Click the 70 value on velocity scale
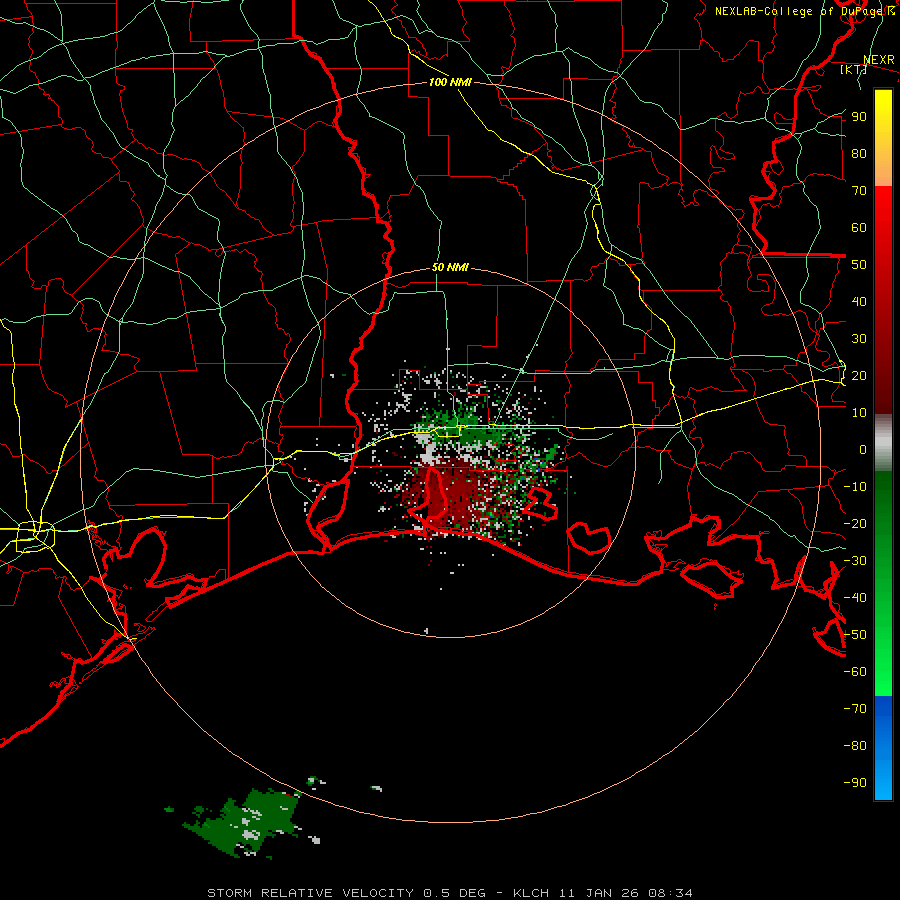 pyautogui.click(x=859, y=191)
